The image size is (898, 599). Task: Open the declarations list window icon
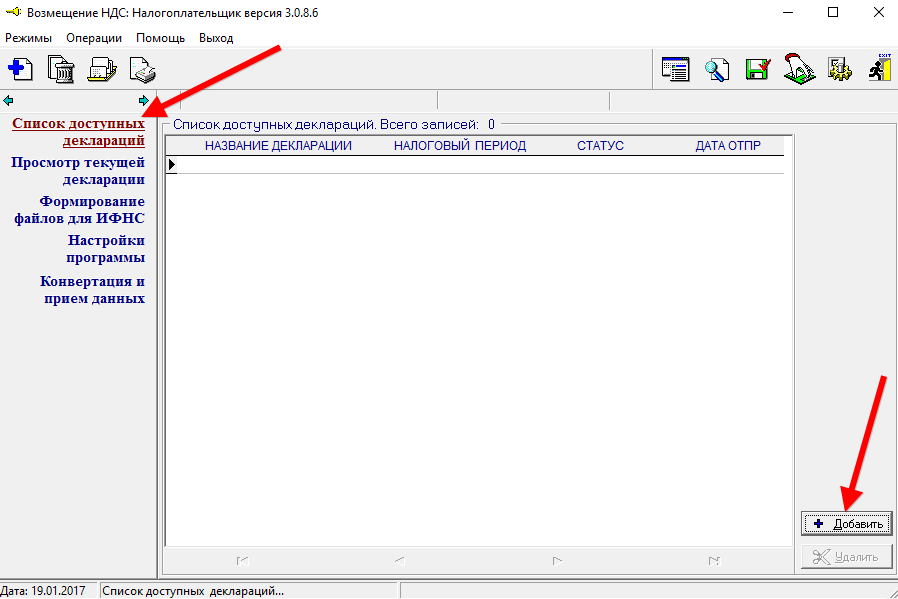(676, 69)
